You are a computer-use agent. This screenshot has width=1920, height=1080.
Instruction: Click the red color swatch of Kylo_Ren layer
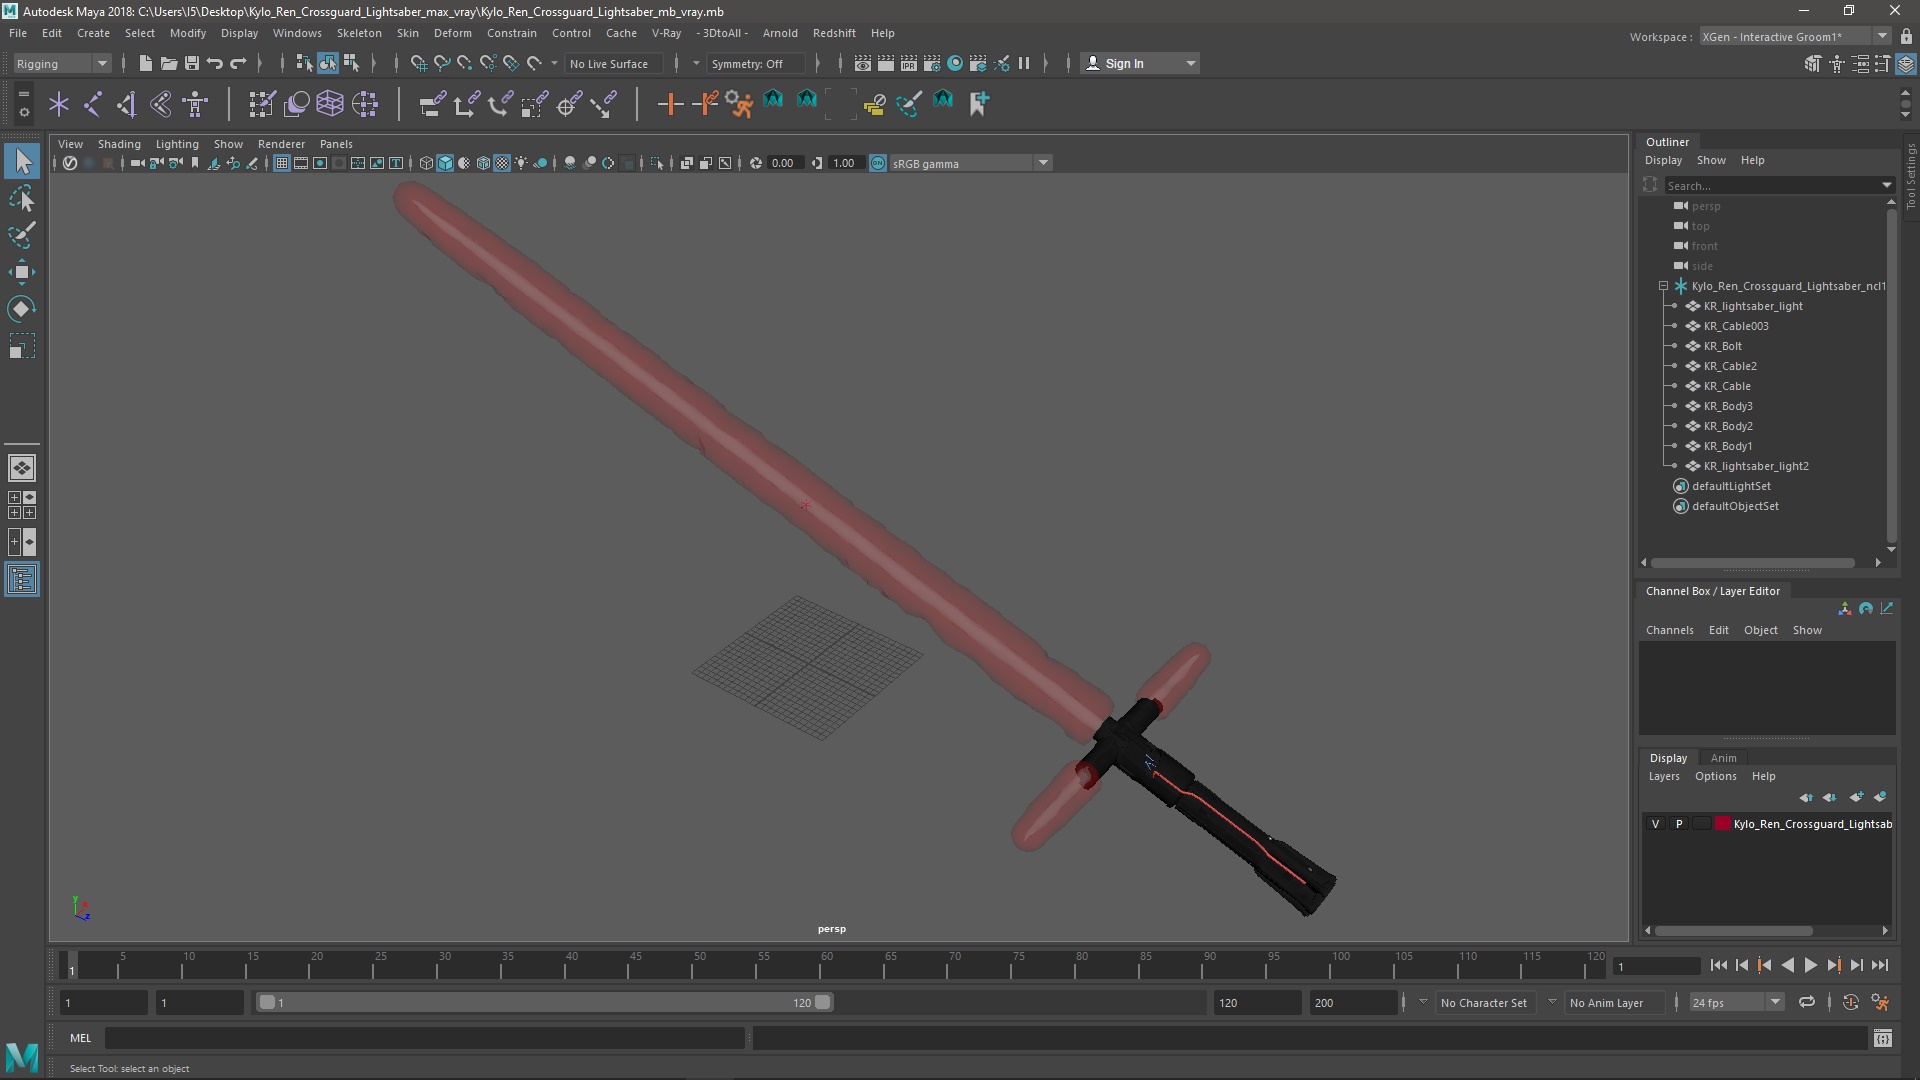(x=1723, y=824)
